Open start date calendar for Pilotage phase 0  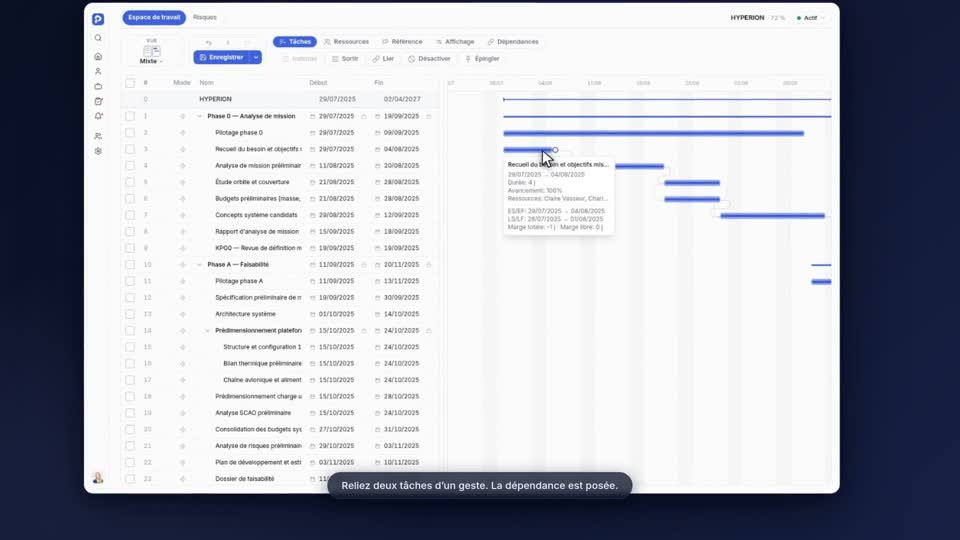pyautogui.click(x=312, y=133)
